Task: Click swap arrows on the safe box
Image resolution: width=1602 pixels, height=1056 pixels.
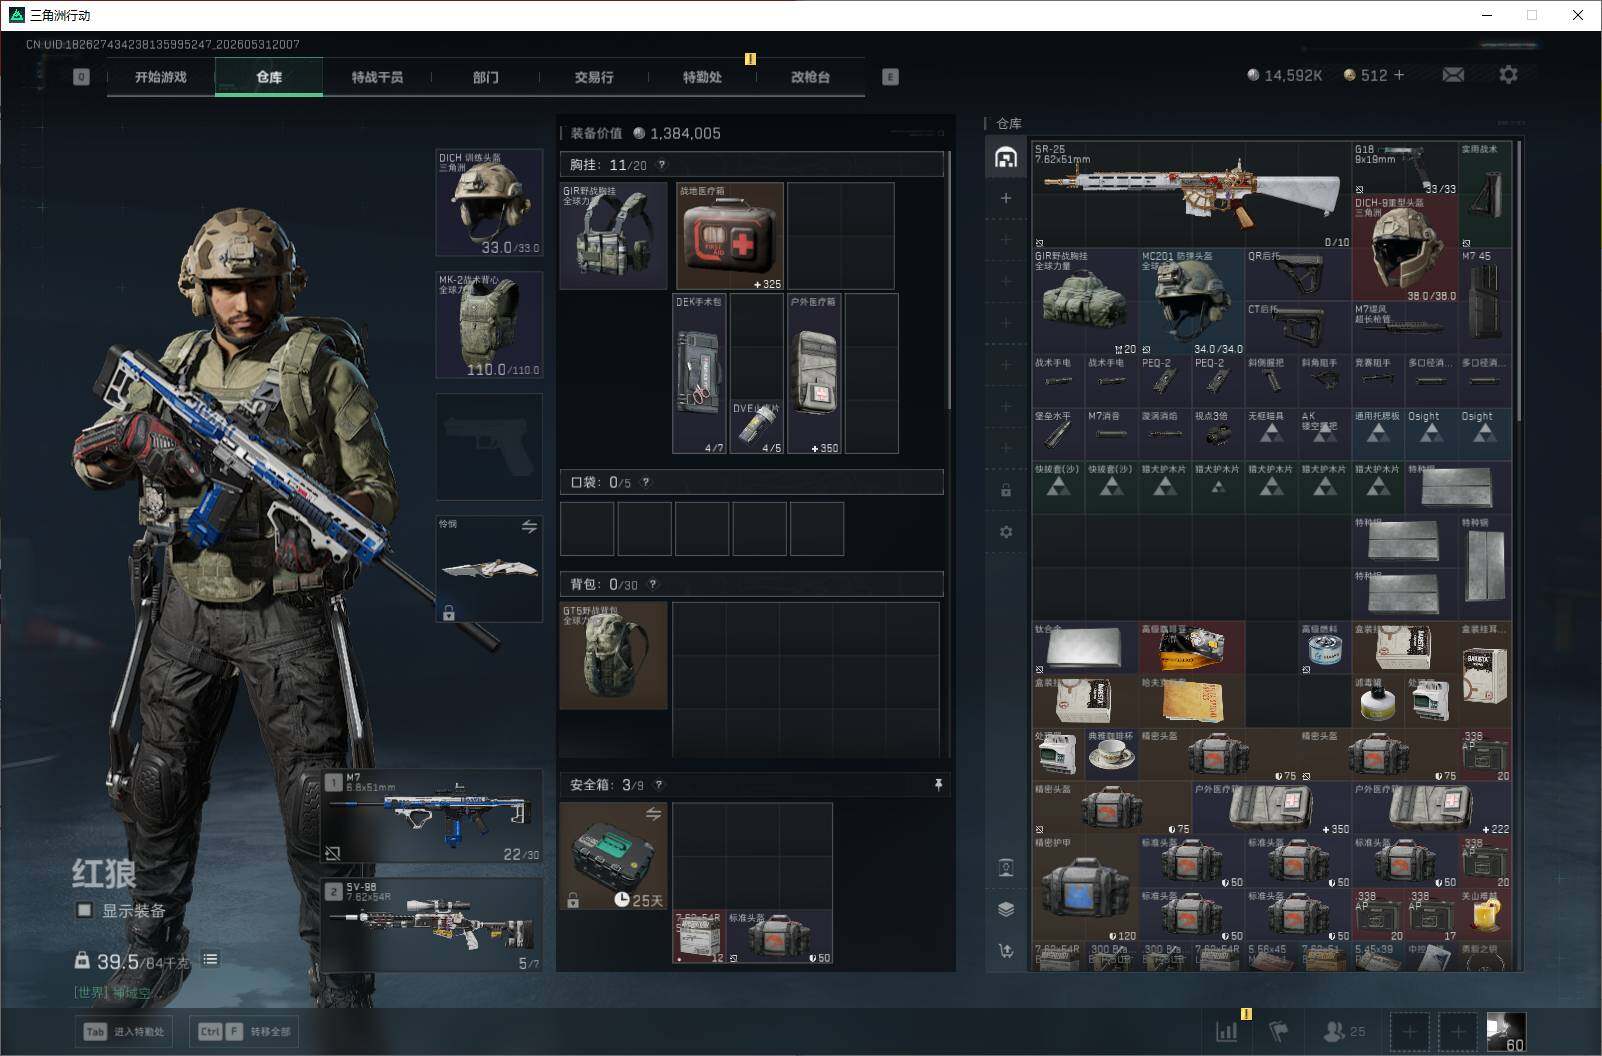Action: pos(653,814)
